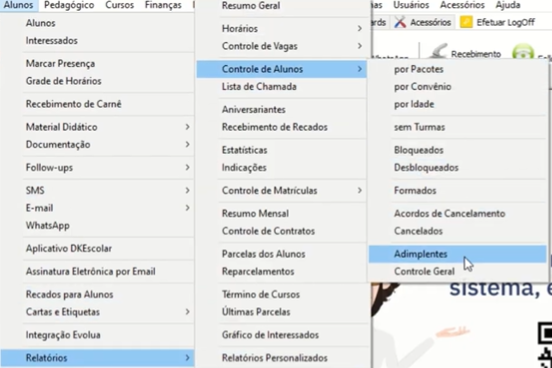Screen dimensions: 552x368
Task: Open Acordos de Cancelamento
Action: (450, 213)
